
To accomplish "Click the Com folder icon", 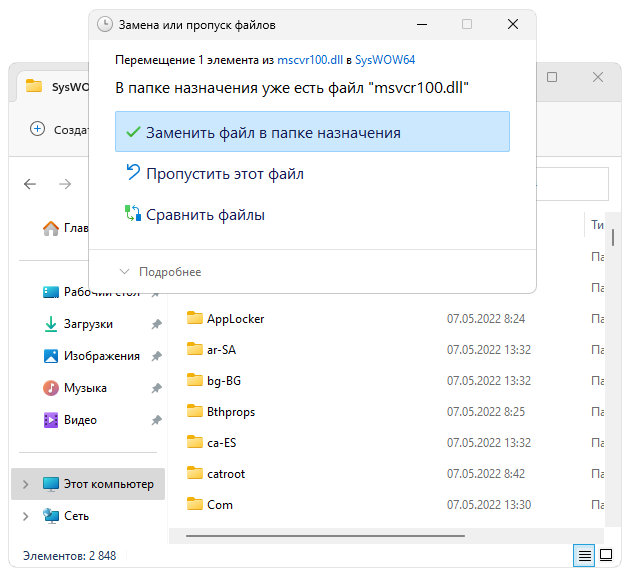I will click(195, 504).
